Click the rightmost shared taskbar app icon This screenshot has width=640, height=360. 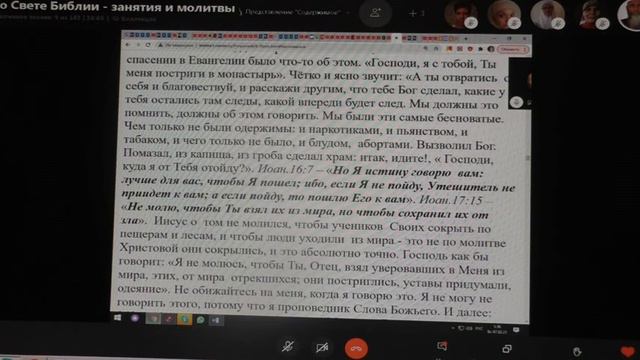[216, 320]
